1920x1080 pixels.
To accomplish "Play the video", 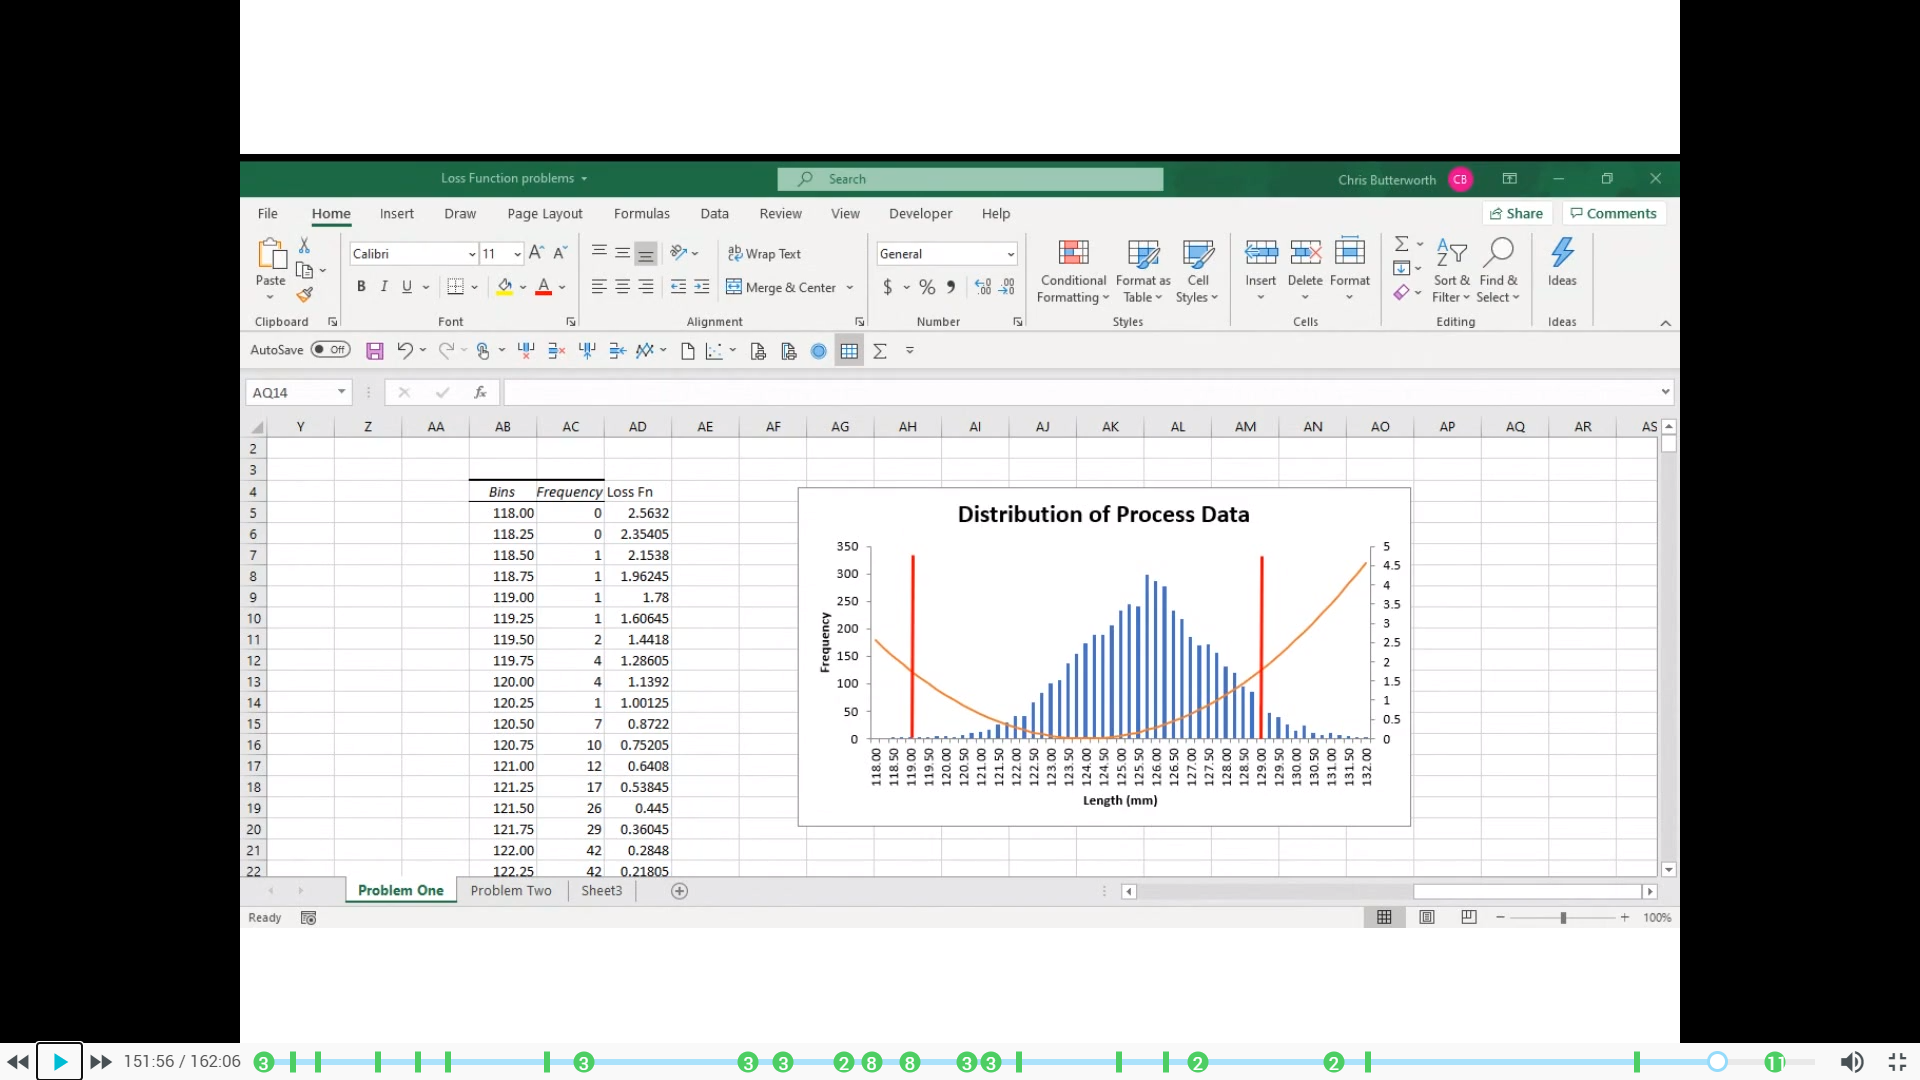I will [x=59, y=1061].
